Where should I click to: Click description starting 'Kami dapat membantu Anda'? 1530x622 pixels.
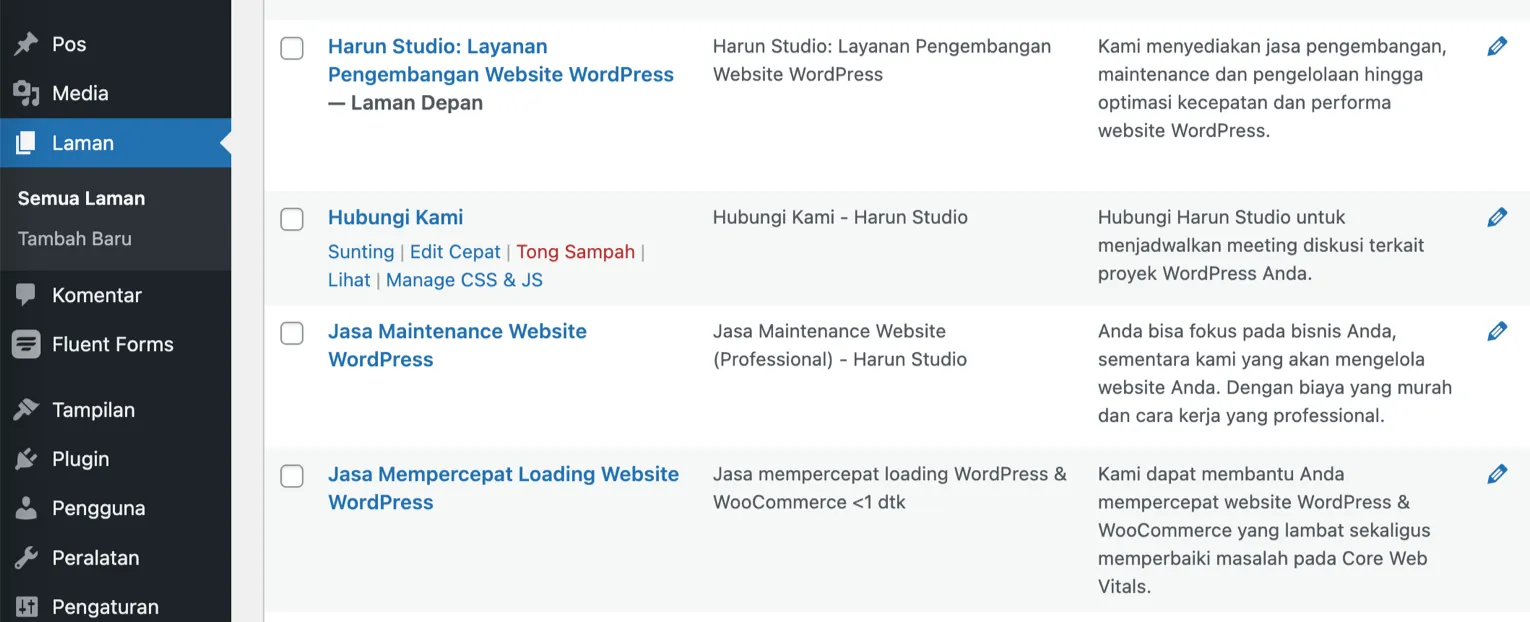[1264, 530]
